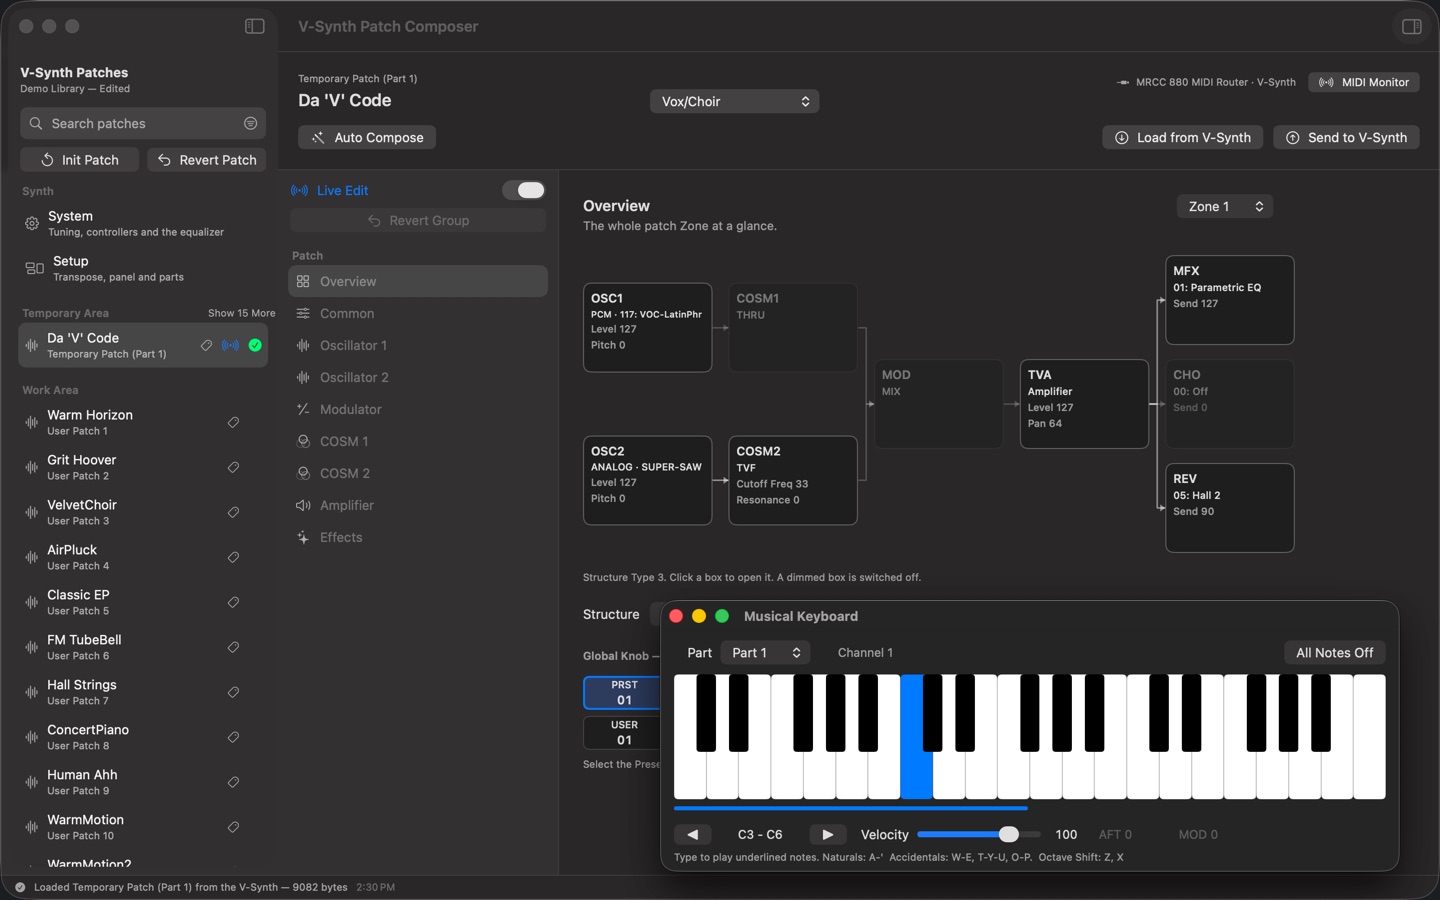Open OSC1 block in overview
This screenshot has width=1440, height=900.
point(648,327)
